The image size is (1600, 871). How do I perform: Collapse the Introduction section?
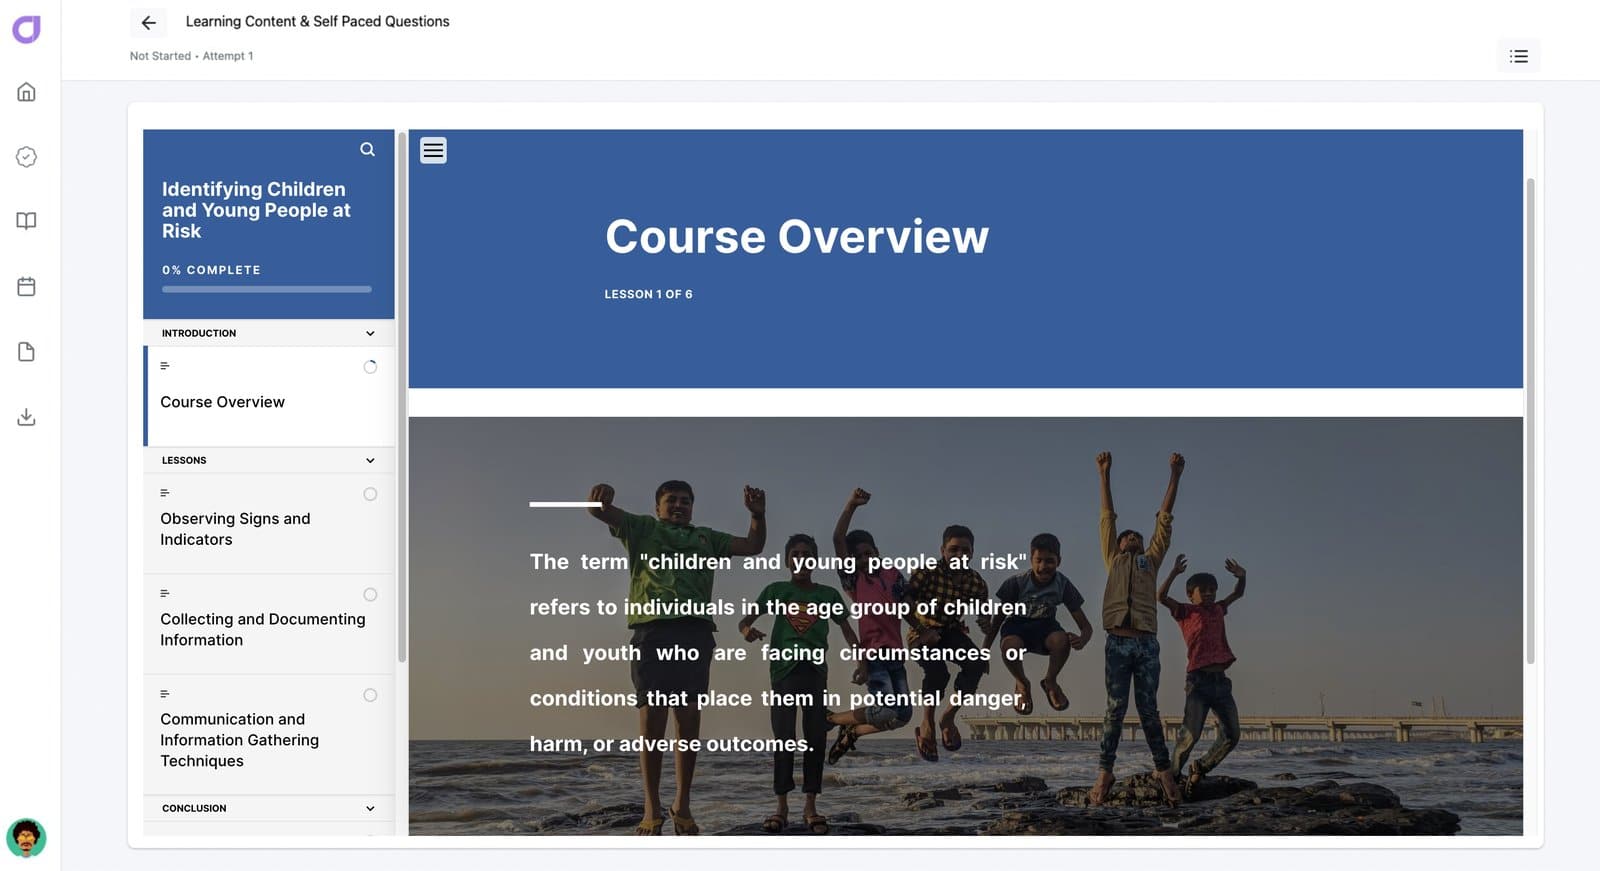pos(269,333)
